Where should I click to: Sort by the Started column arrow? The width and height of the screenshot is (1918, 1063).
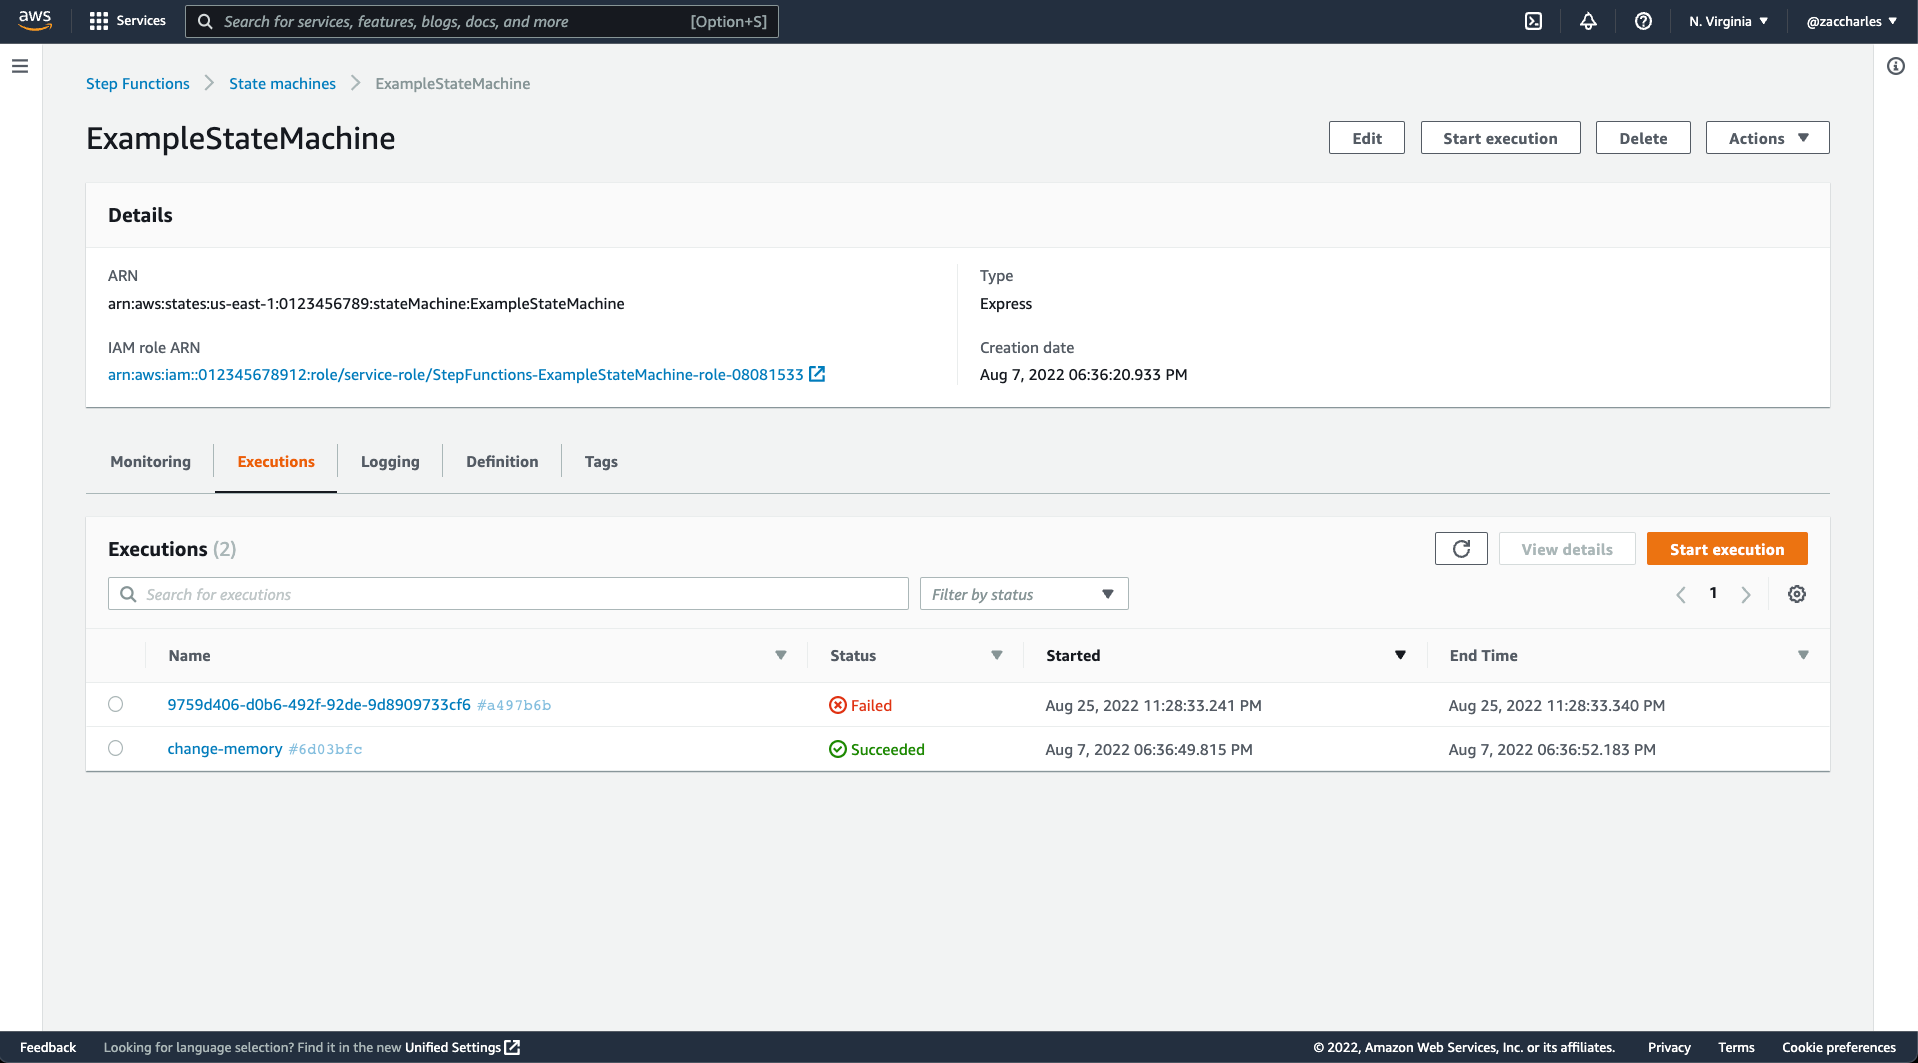(1400, 655)
